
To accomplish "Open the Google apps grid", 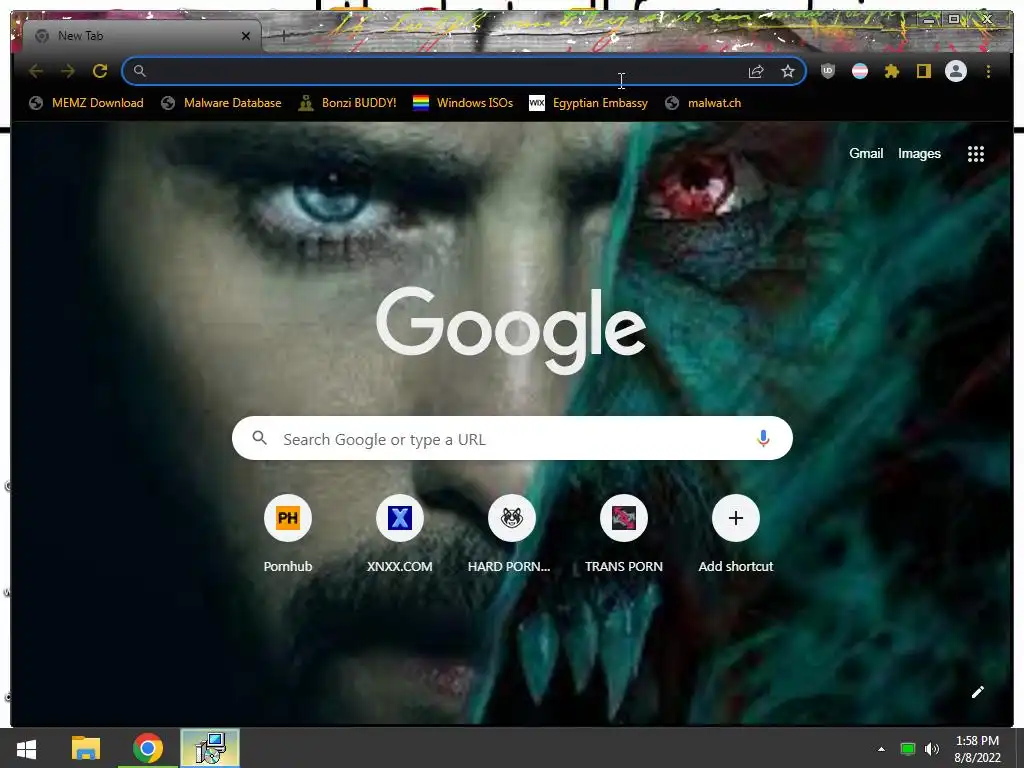I will 976,154.
